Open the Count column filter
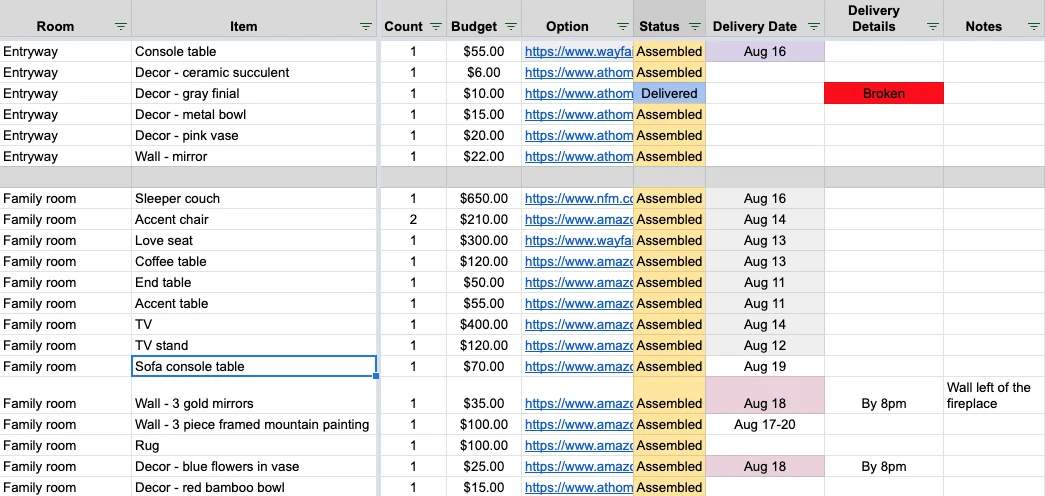The image size is (1045, 496). point(436,27)
